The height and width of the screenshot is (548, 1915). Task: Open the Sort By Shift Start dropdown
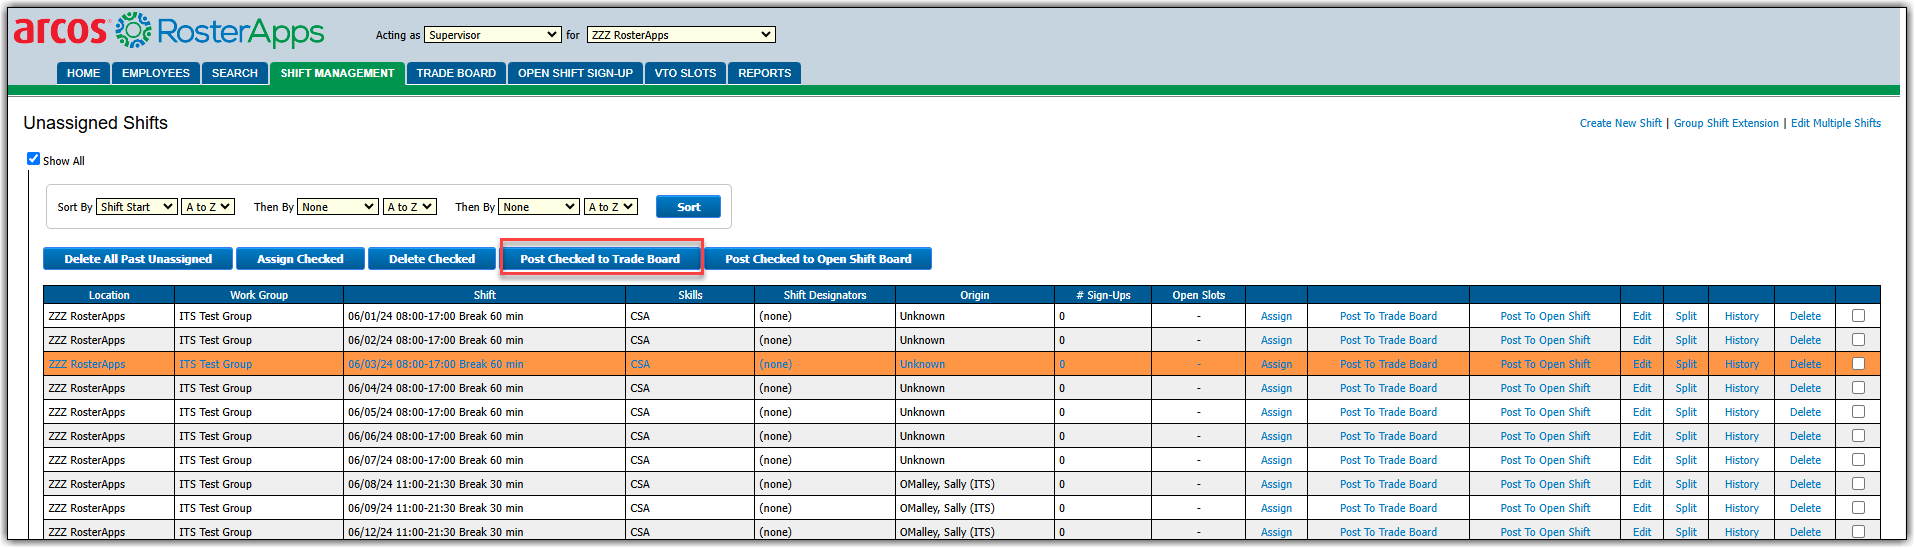tap(137, 207)
